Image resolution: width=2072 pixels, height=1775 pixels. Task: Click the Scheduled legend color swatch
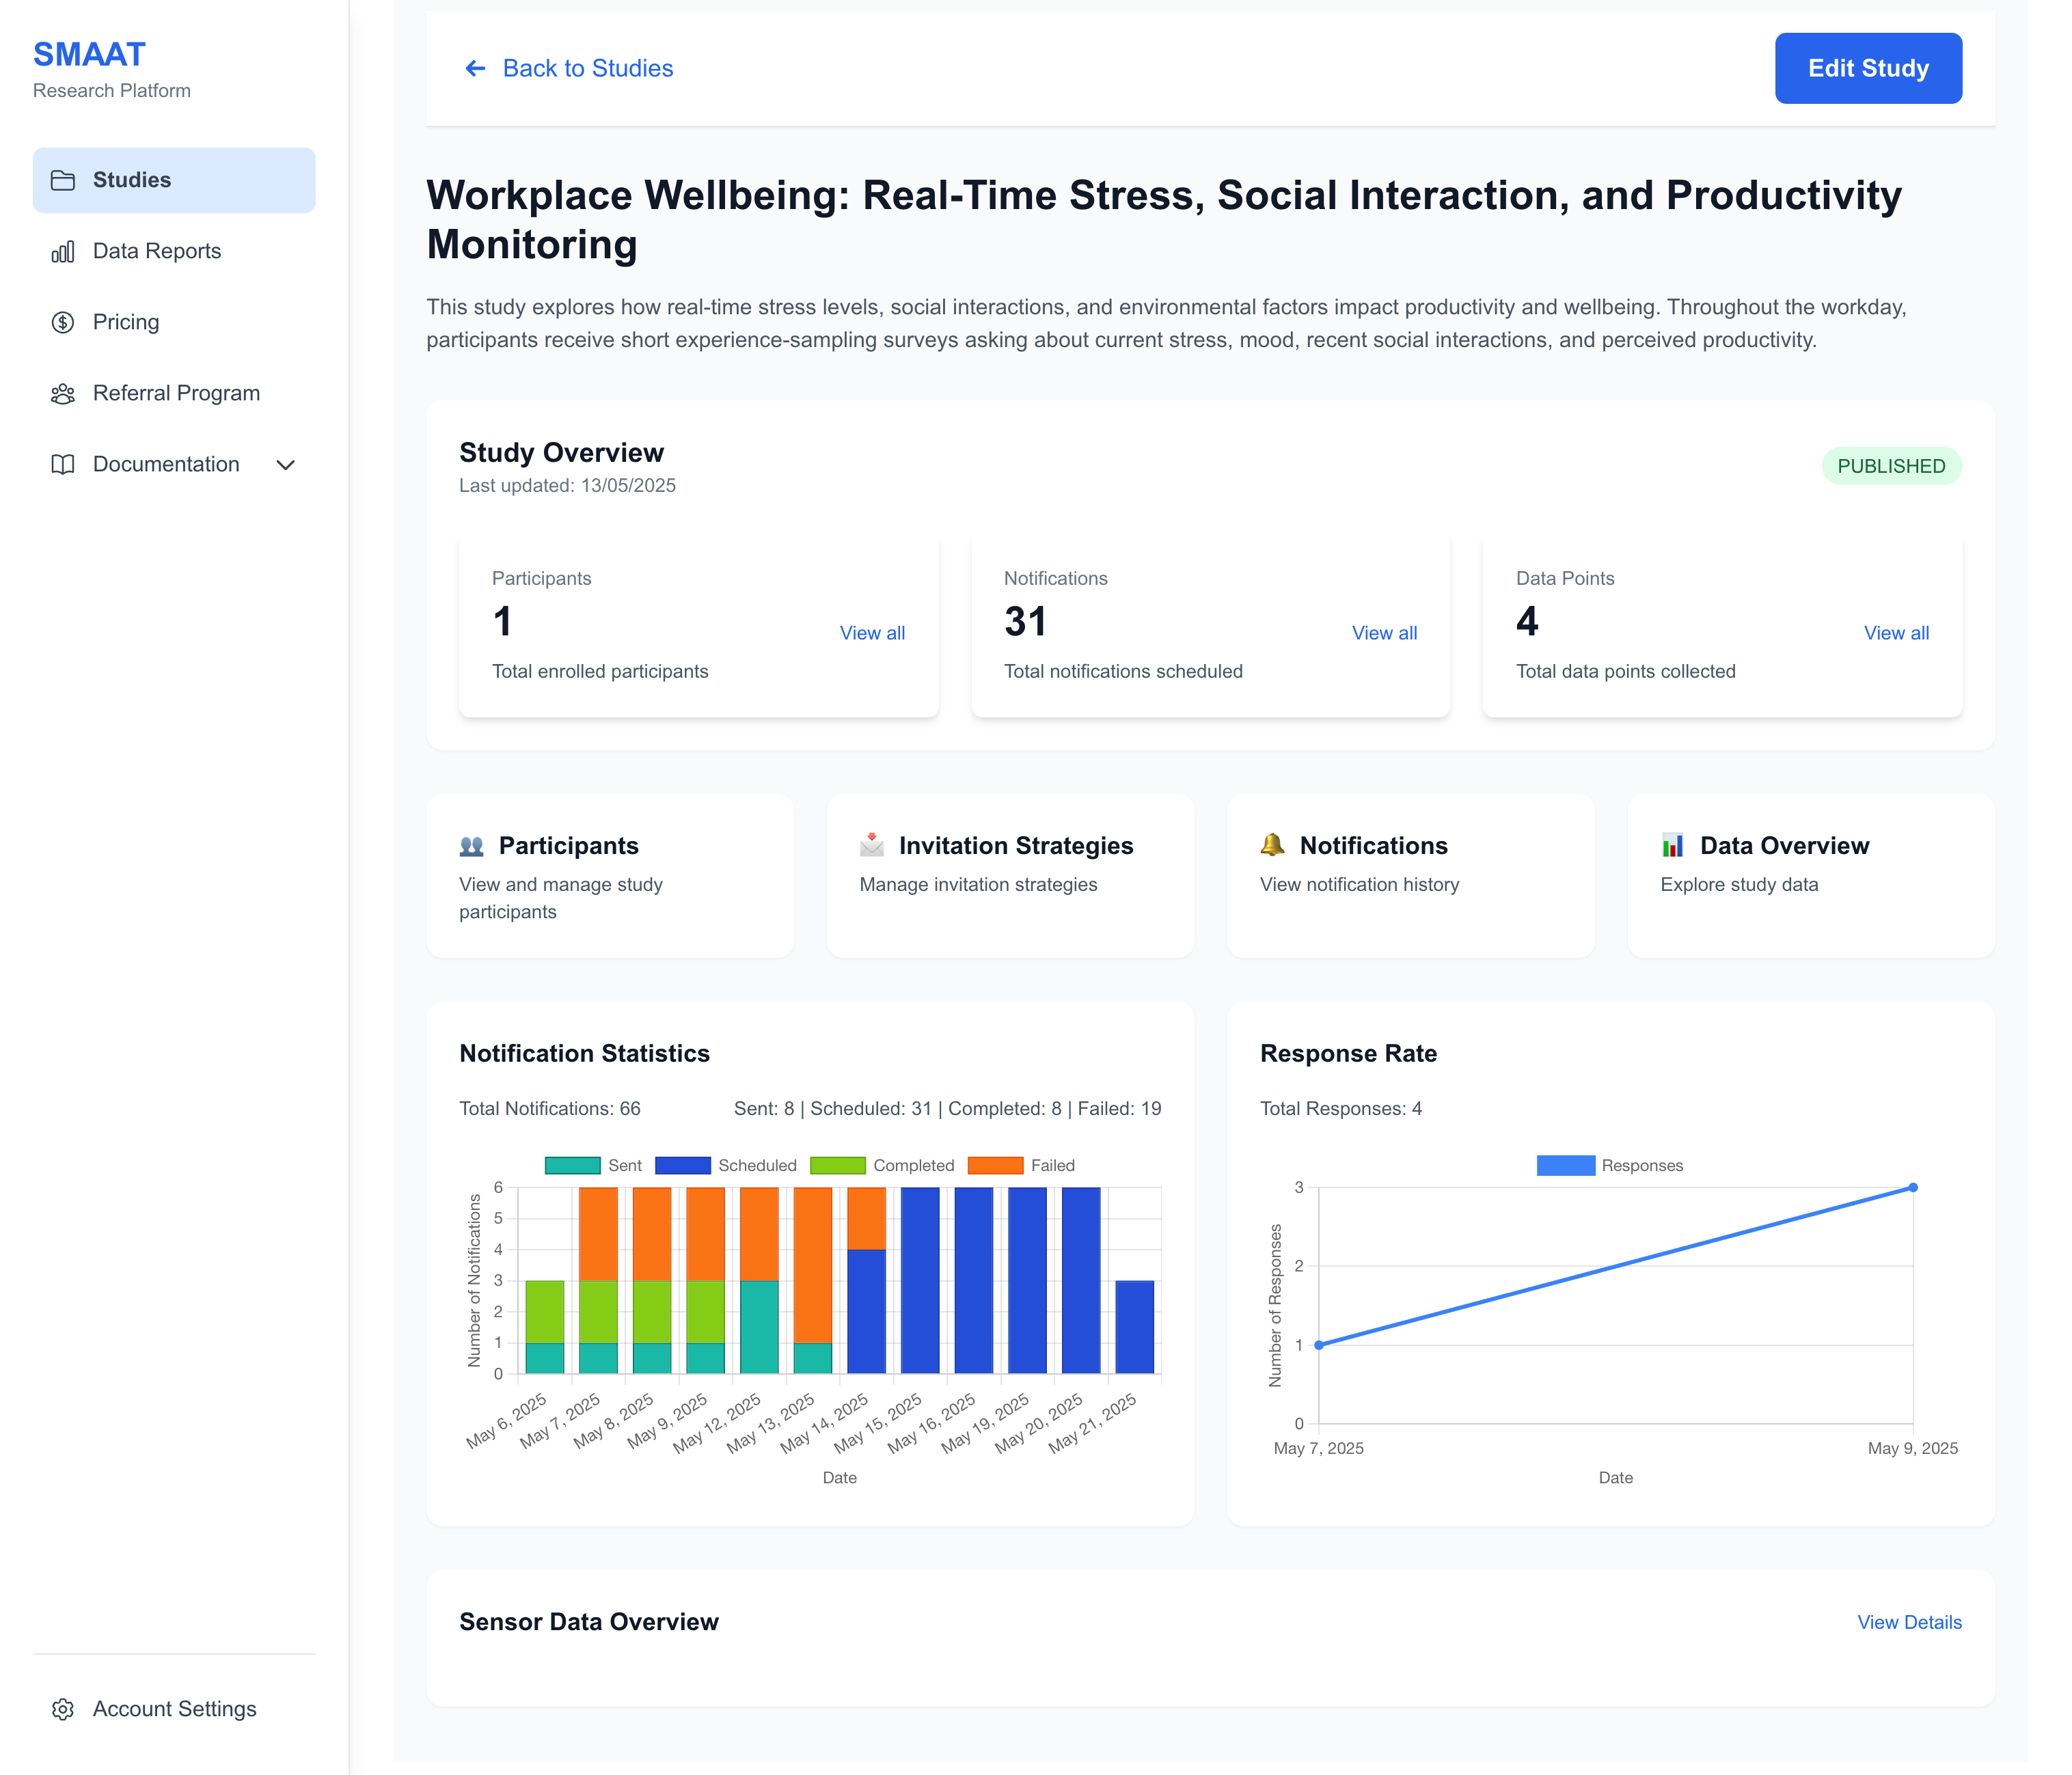pos(682,1165)
